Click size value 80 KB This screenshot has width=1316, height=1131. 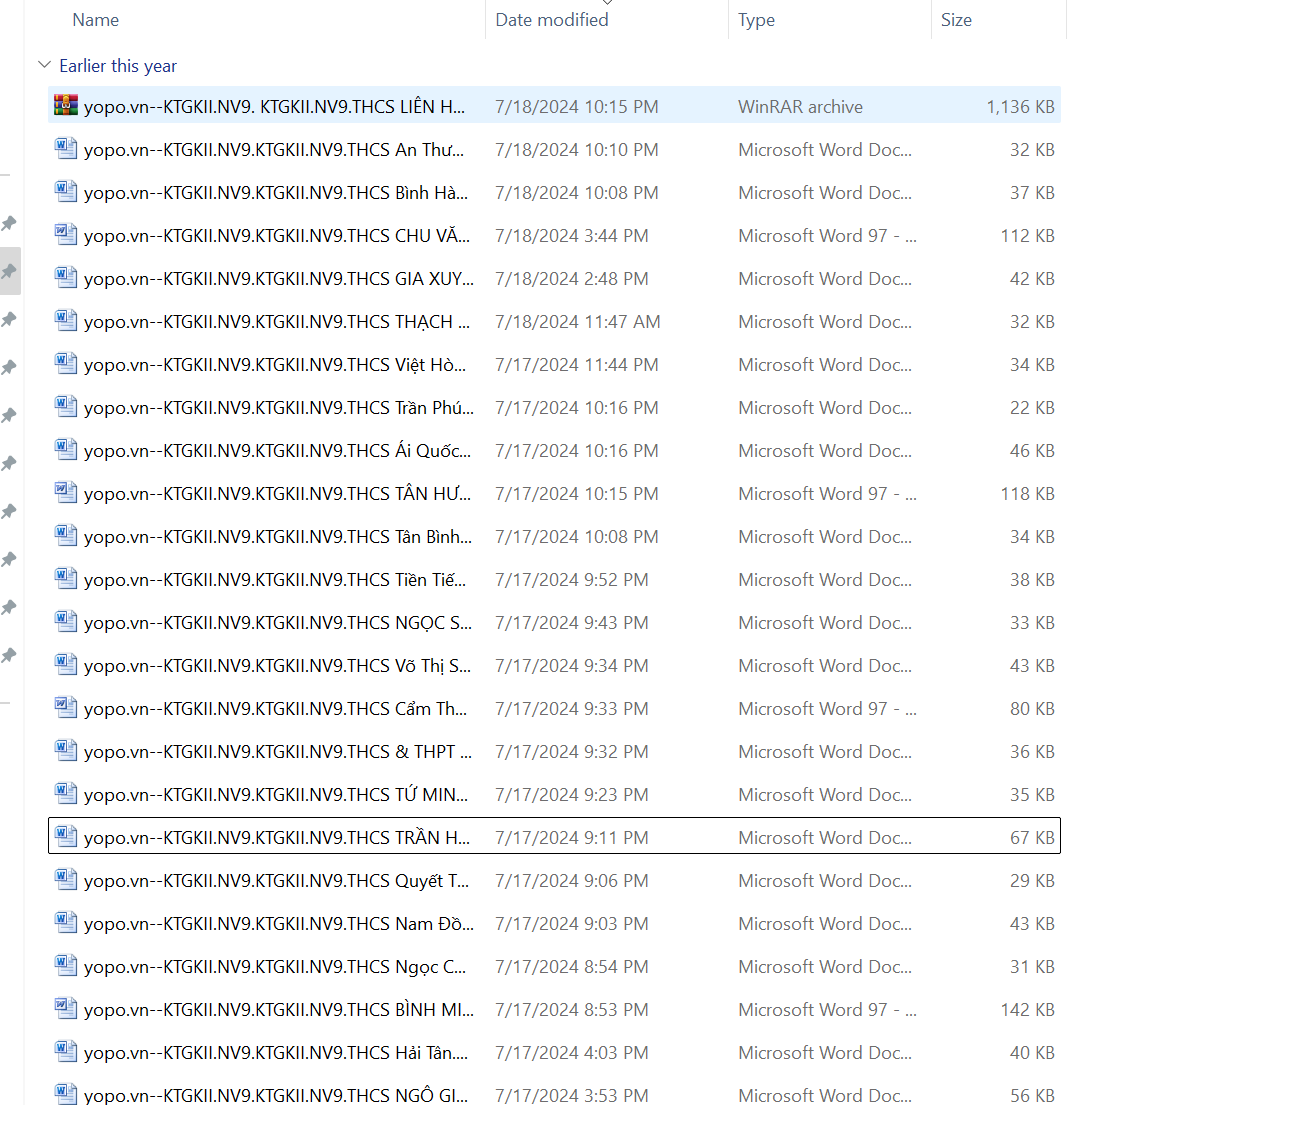pyautogui.click(x=1032, y=709)
